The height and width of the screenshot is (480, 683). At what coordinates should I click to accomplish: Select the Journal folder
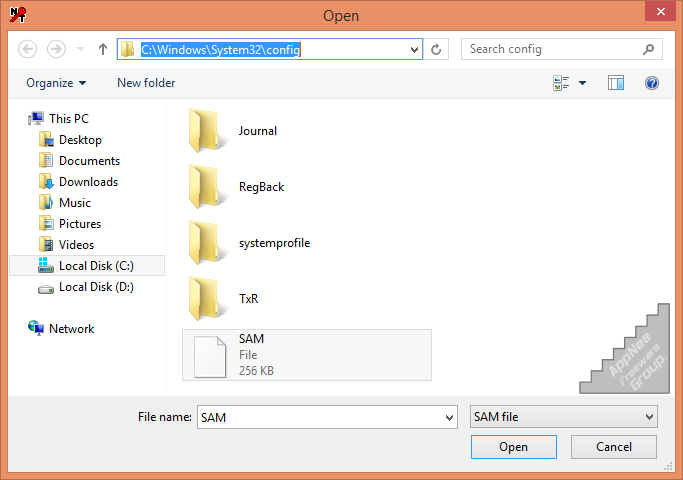coord(307,131)
